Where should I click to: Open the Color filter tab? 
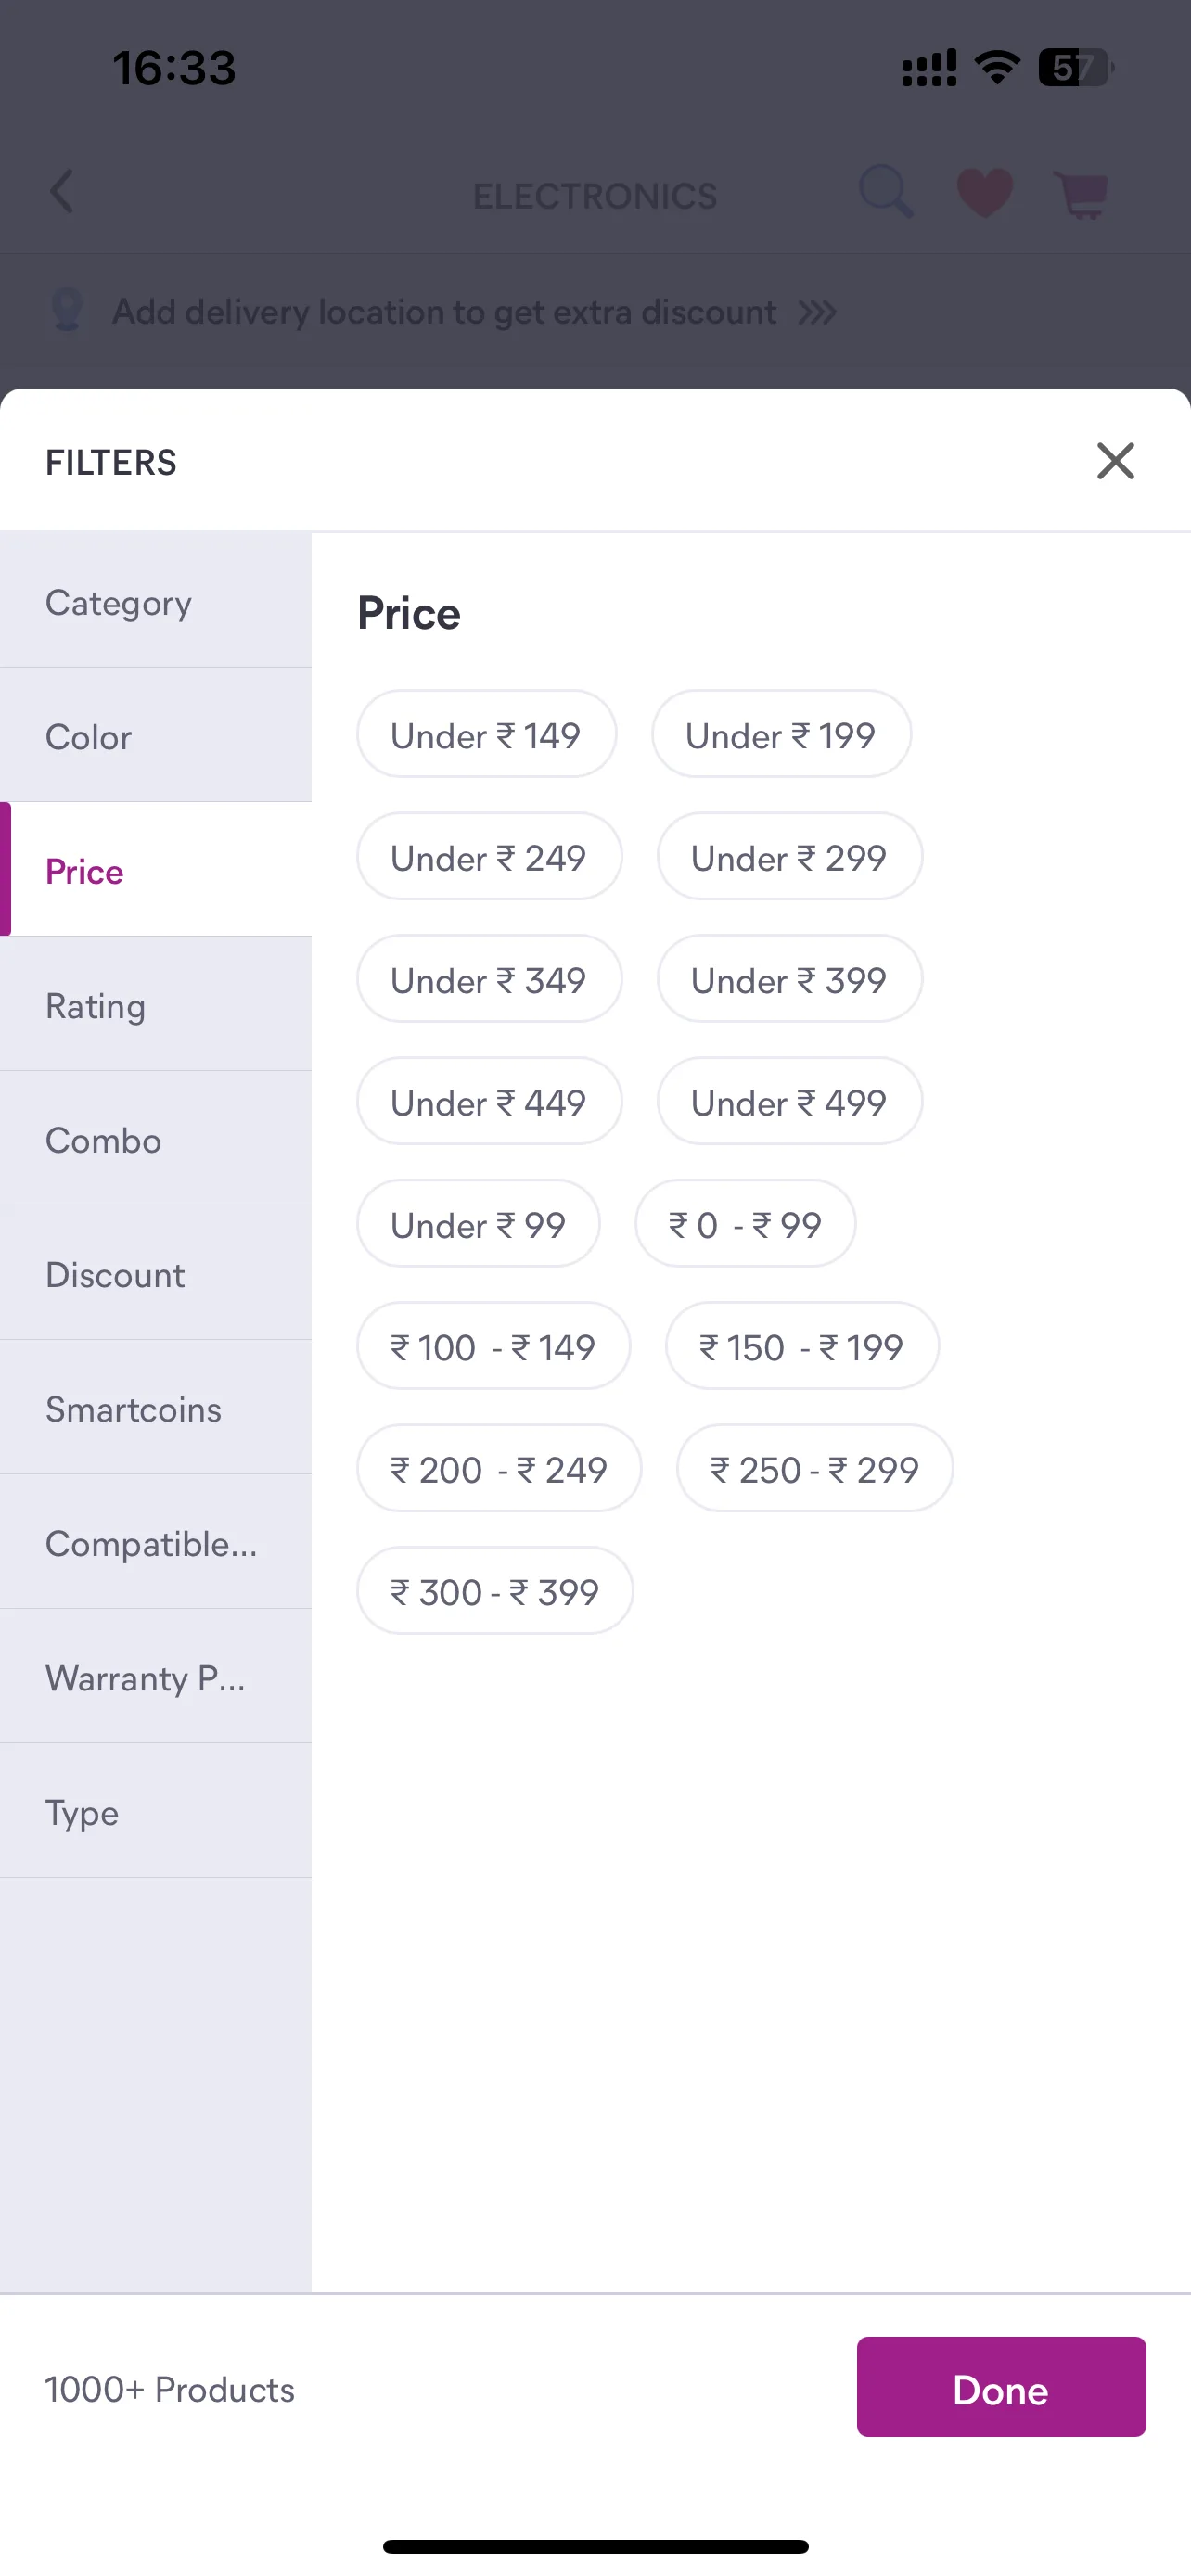coord(156,735)
